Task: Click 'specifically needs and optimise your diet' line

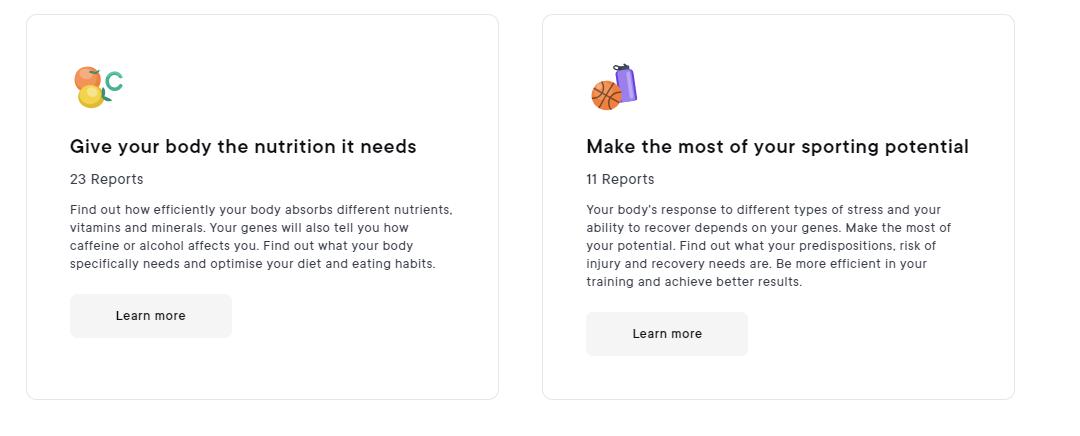Action: click(x=250, y=264)
